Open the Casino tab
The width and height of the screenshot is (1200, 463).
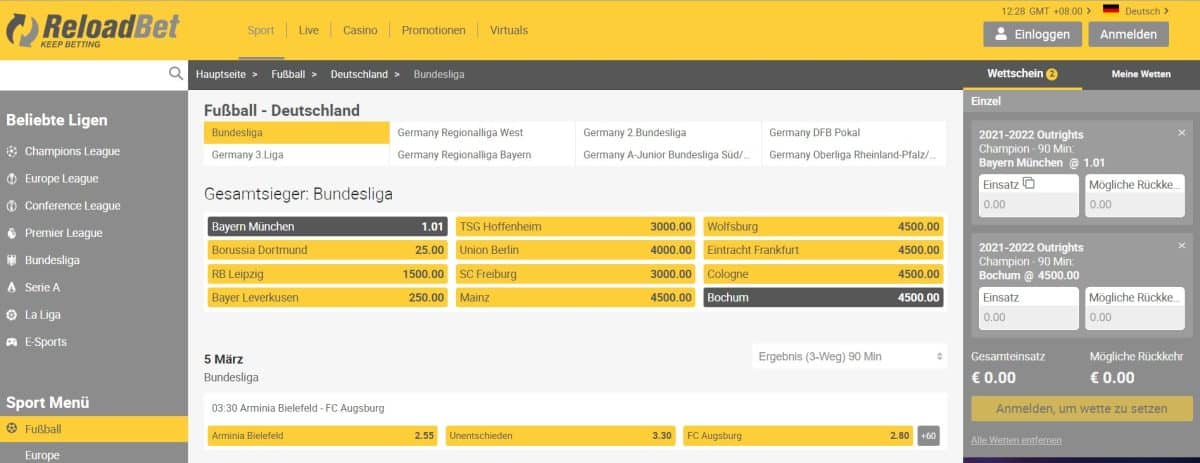click(360, 30)
